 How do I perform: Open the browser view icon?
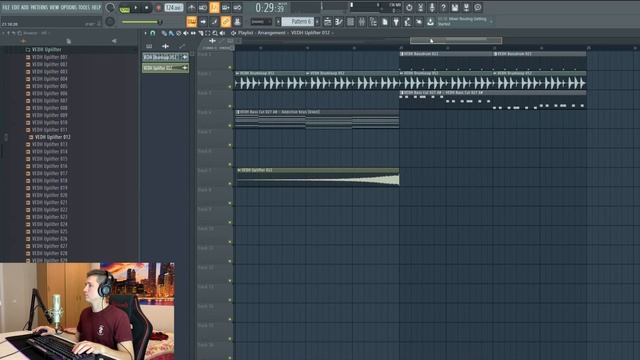[373, 22]
